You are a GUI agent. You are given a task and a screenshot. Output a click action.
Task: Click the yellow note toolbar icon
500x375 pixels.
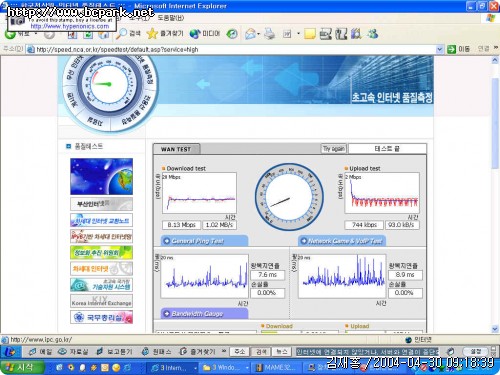310,33
